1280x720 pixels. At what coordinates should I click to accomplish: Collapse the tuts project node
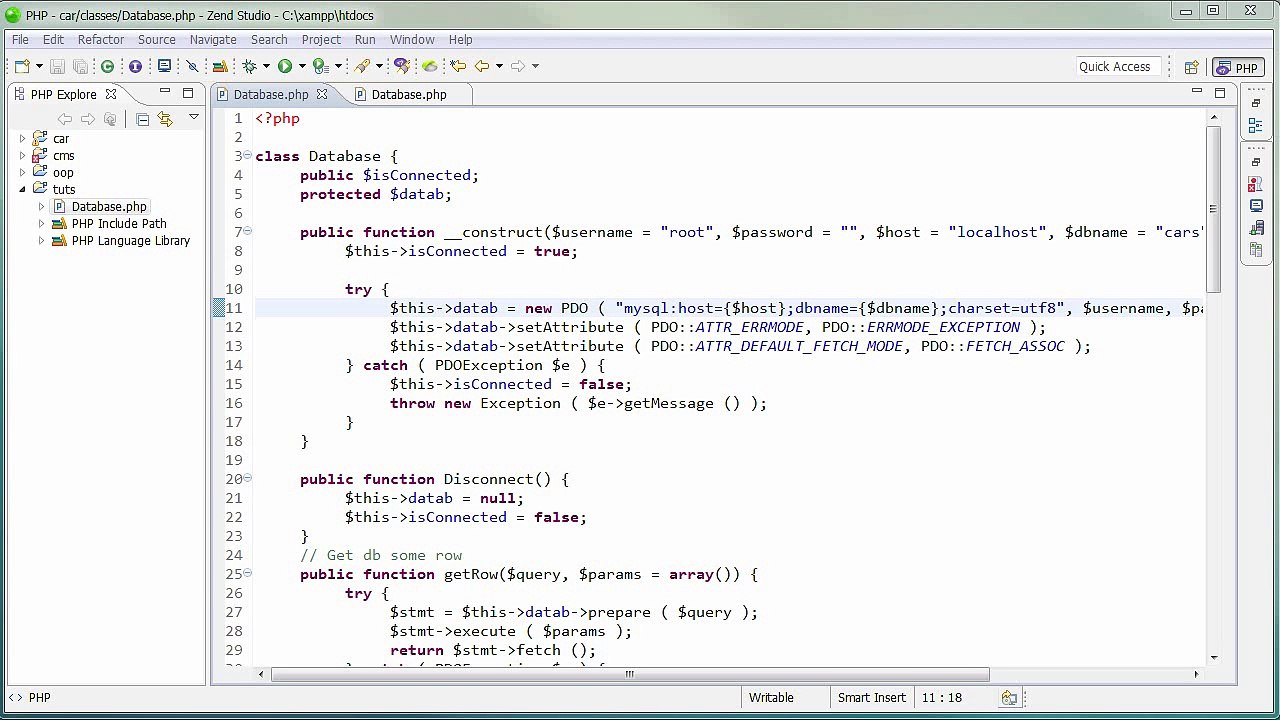point(22,189)
